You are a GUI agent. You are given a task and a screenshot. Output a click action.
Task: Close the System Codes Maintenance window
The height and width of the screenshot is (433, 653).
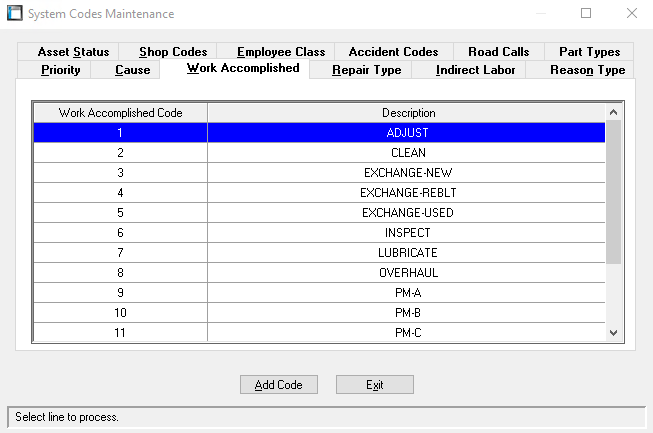click(629, 14)
